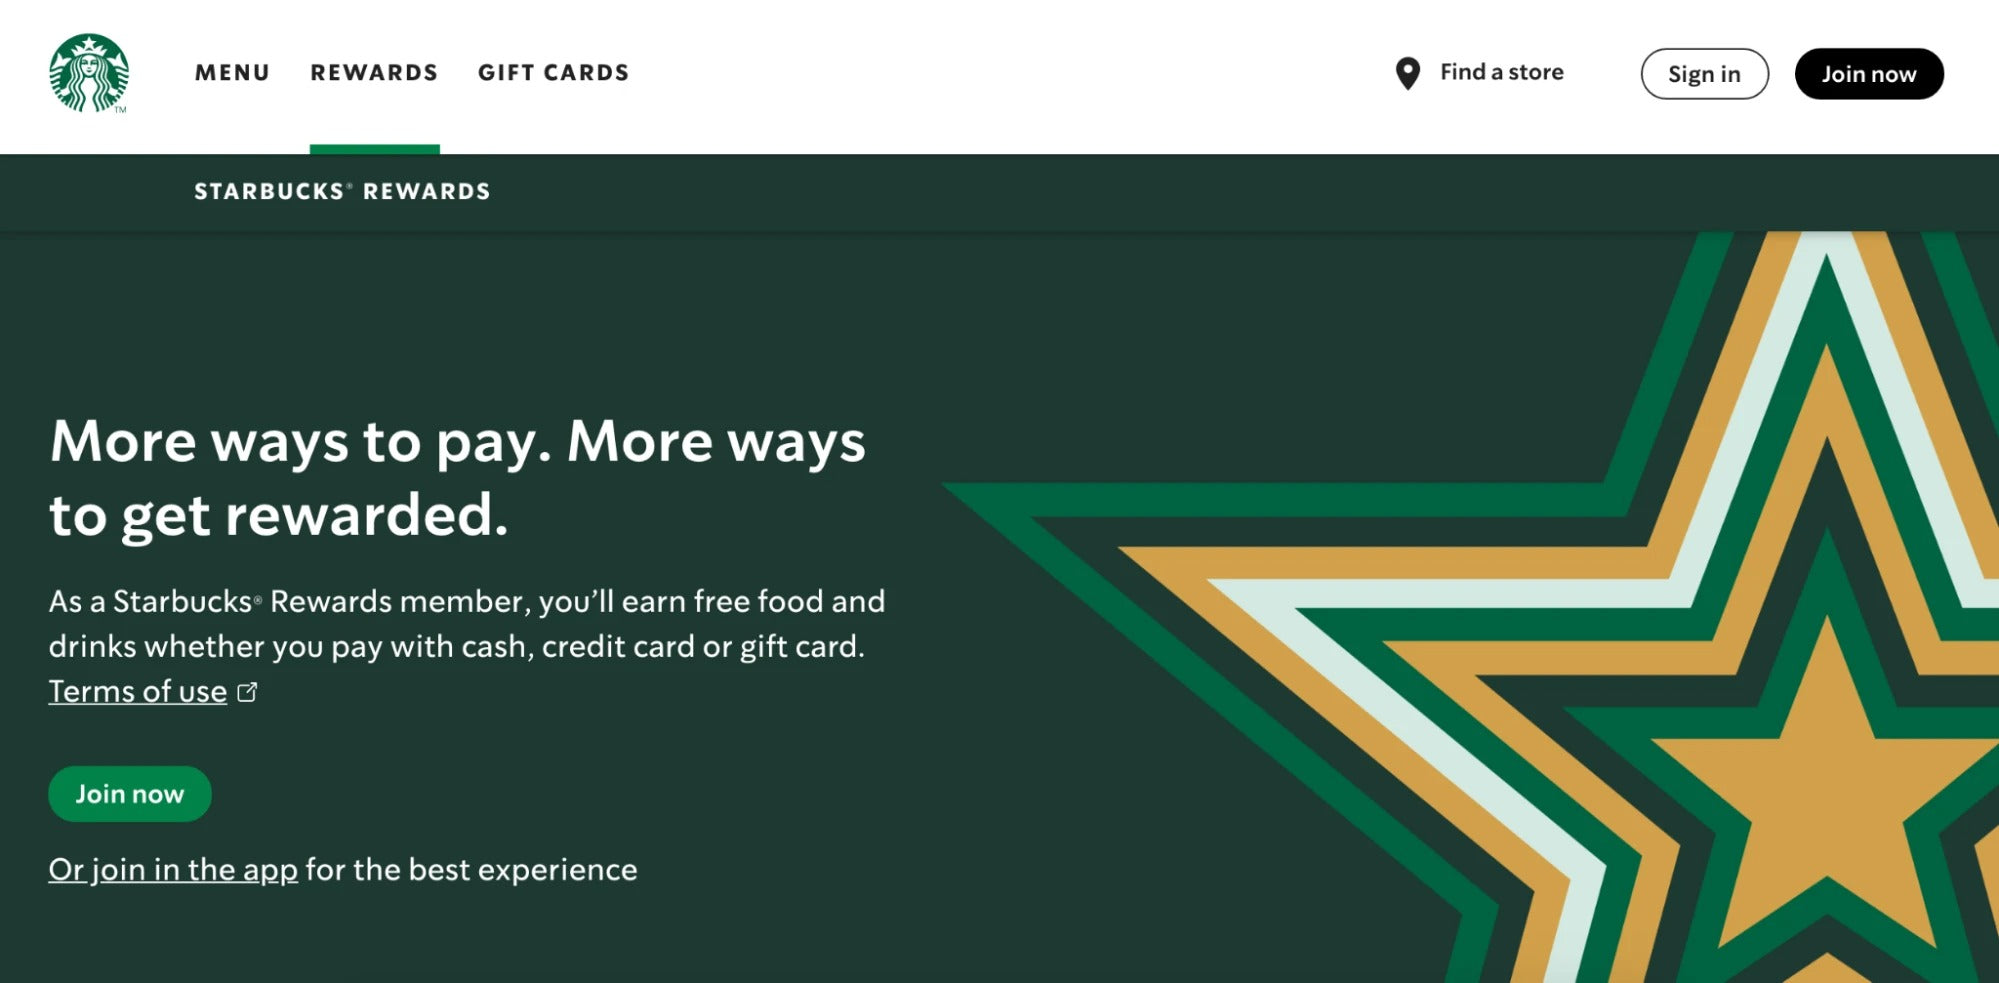Viewport: 1999px width, 983px height.
Task: Click the Starbucks siren logo
Action: (x=89, y=73)
